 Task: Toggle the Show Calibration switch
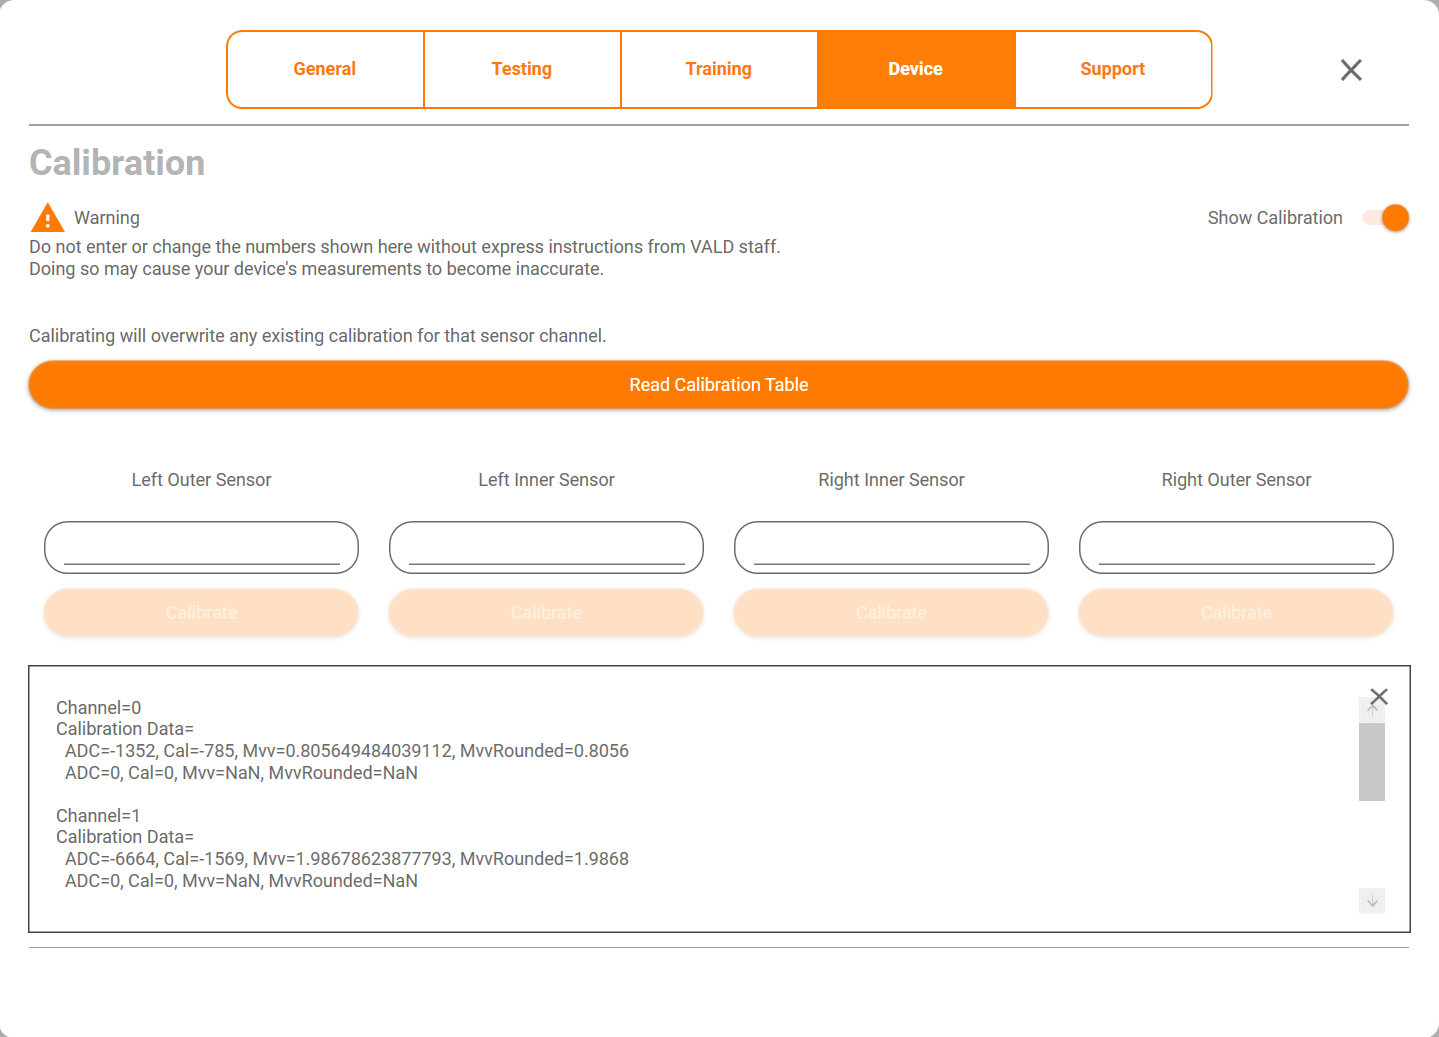pos(1386,218)
